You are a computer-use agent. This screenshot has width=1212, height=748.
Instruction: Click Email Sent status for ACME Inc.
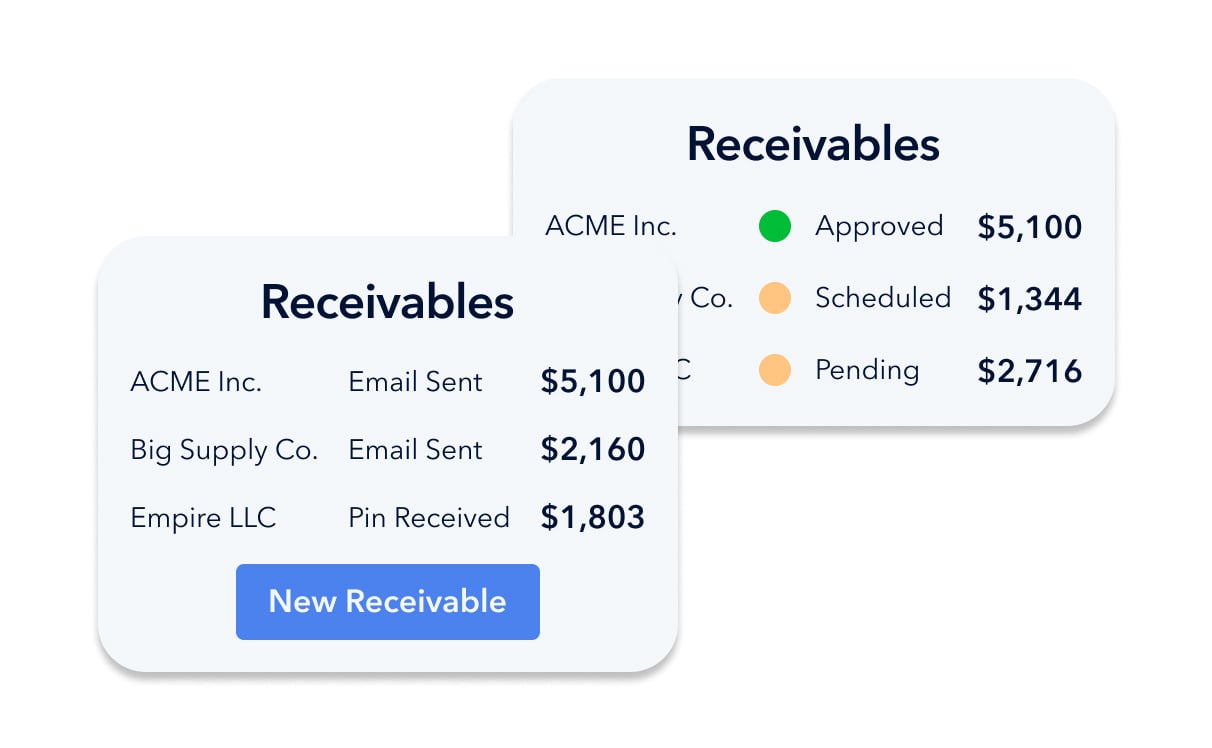[x=415, y=382]
